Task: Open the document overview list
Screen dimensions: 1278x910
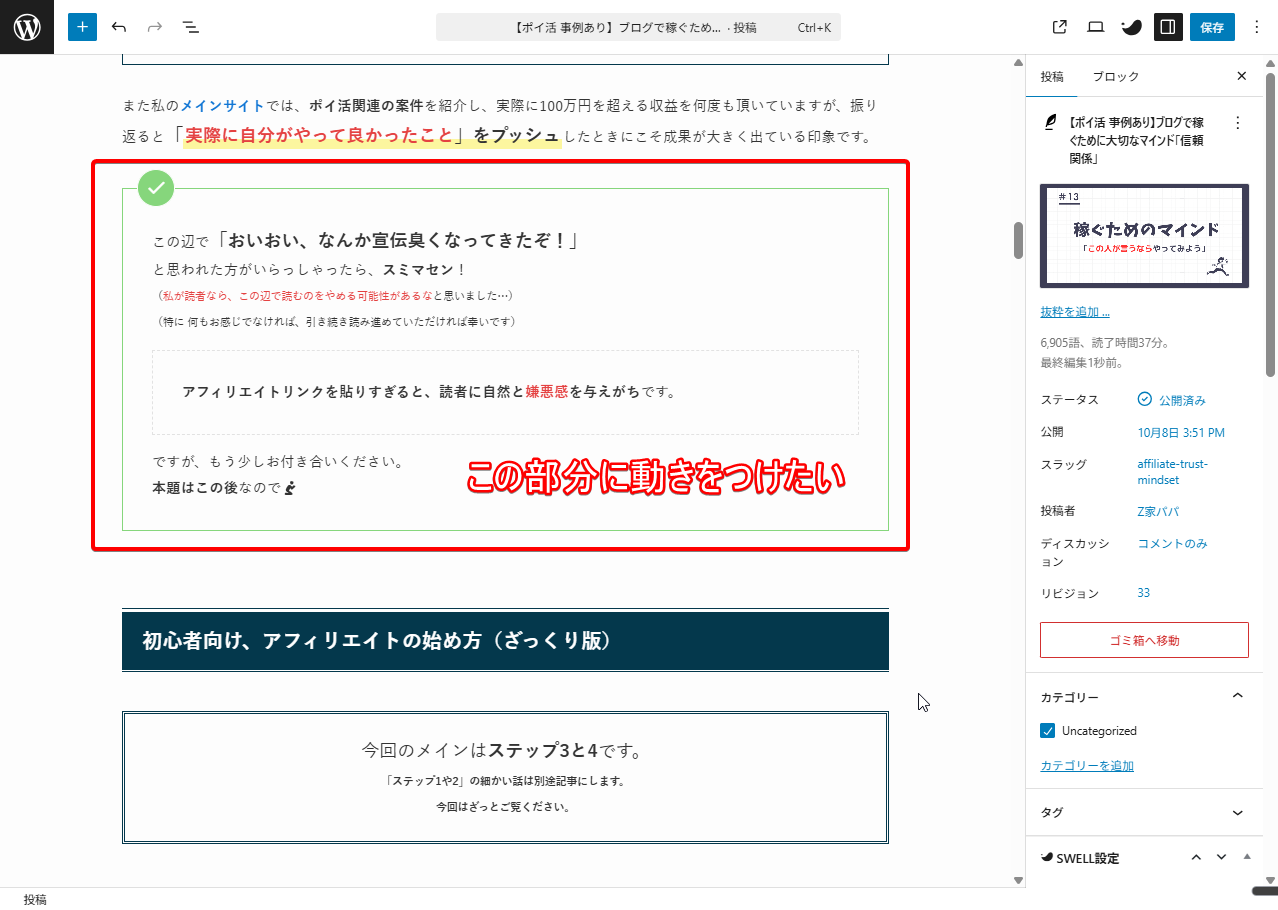Action: pyautogui.click(x=191, y=27)
